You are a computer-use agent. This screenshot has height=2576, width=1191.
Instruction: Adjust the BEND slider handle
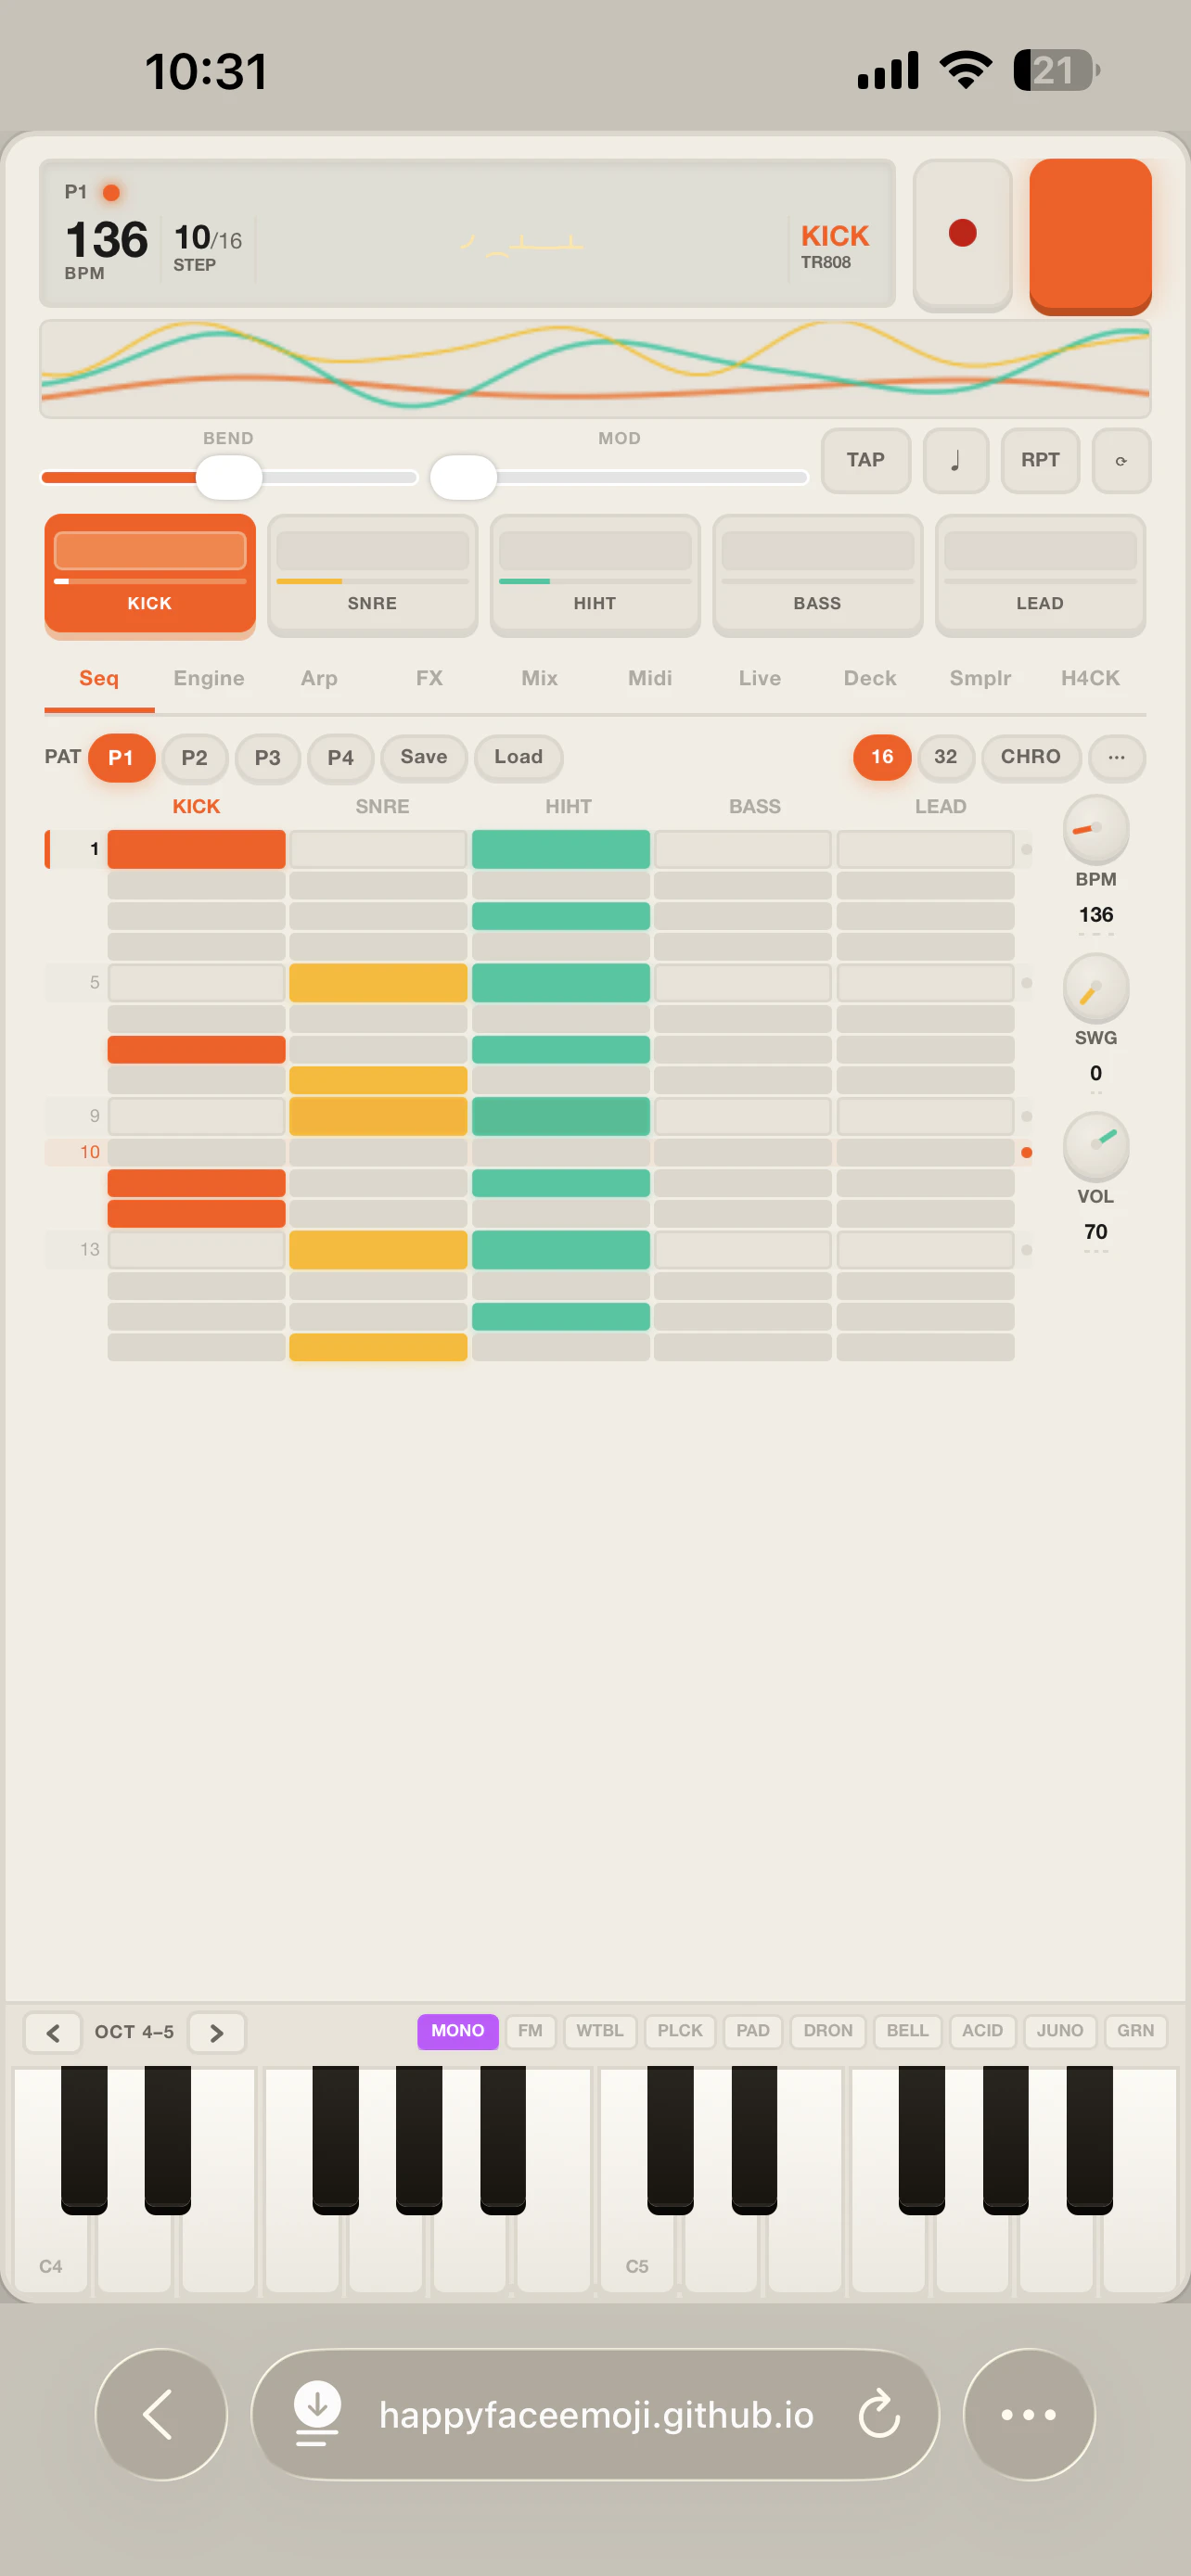(x=229, y=477)
